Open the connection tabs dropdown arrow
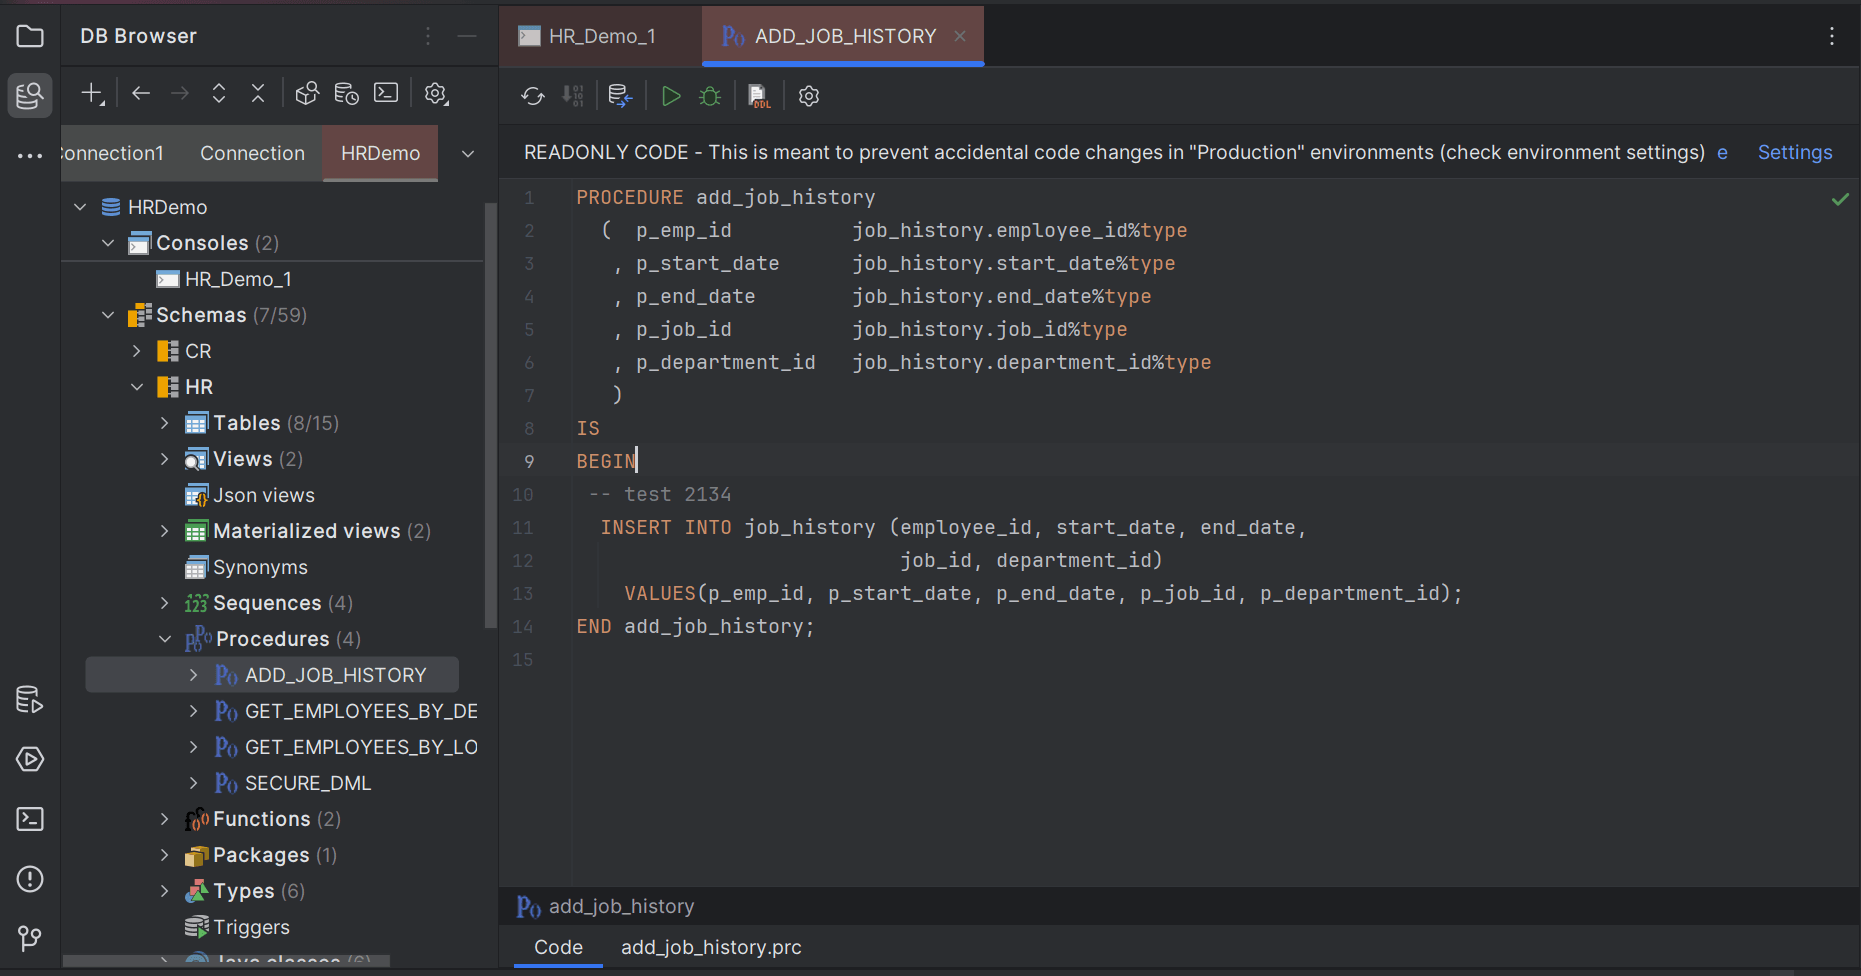This screenshot has height=976, width=1861. pyautogui.click(x=468, y=154)
